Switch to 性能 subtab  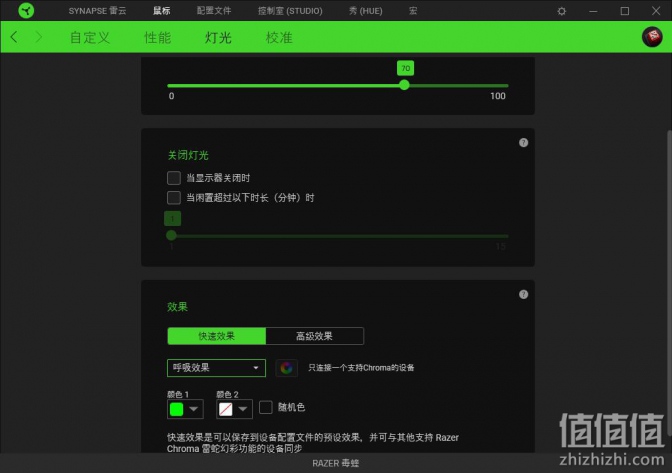(x=158, y=37)
